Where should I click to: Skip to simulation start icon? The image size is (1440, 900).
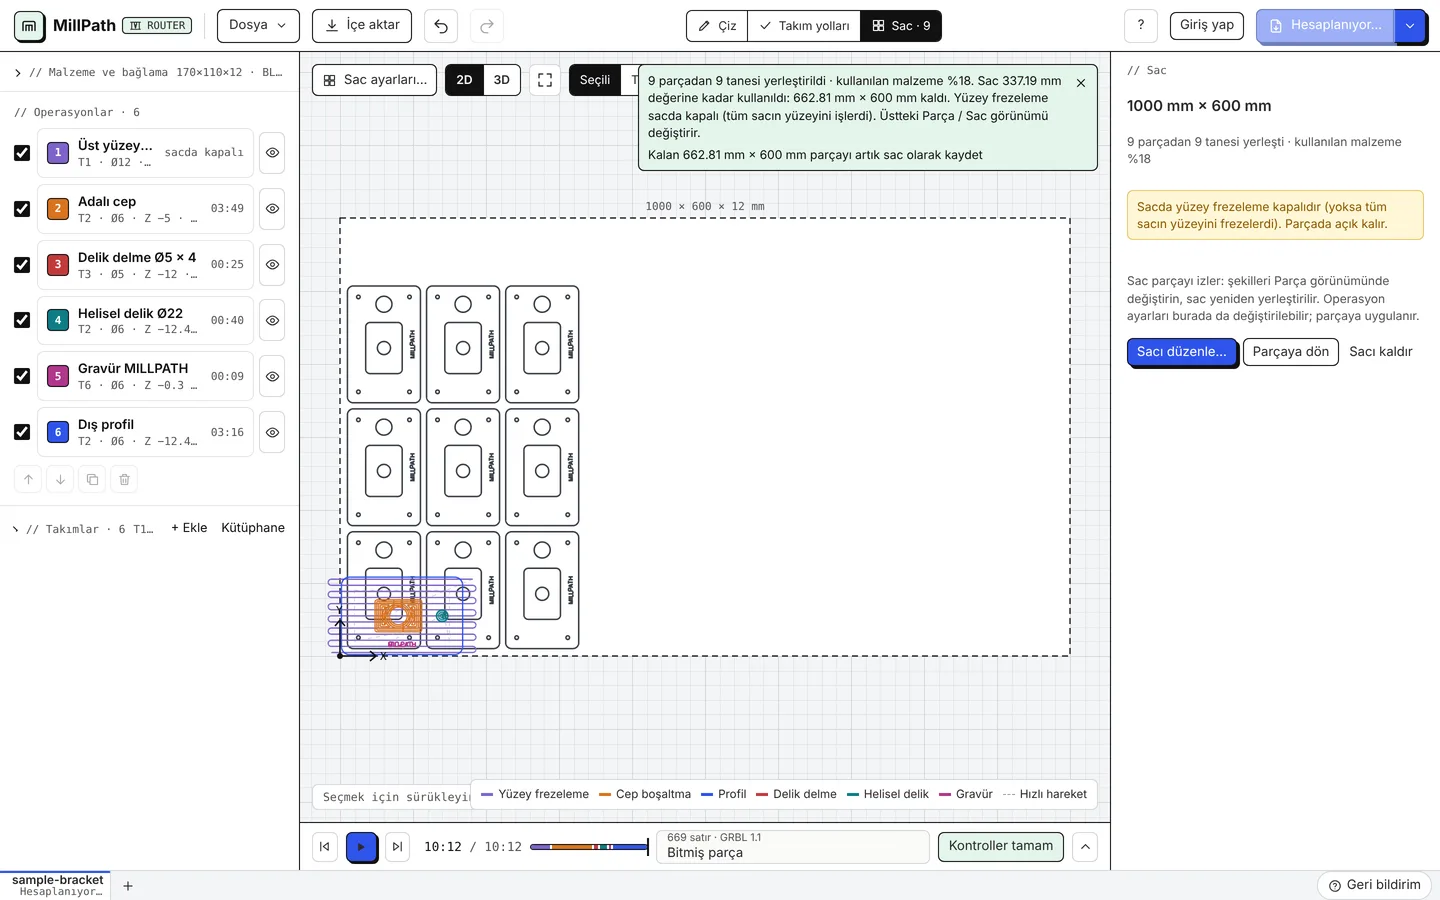(x=325, y=847)
